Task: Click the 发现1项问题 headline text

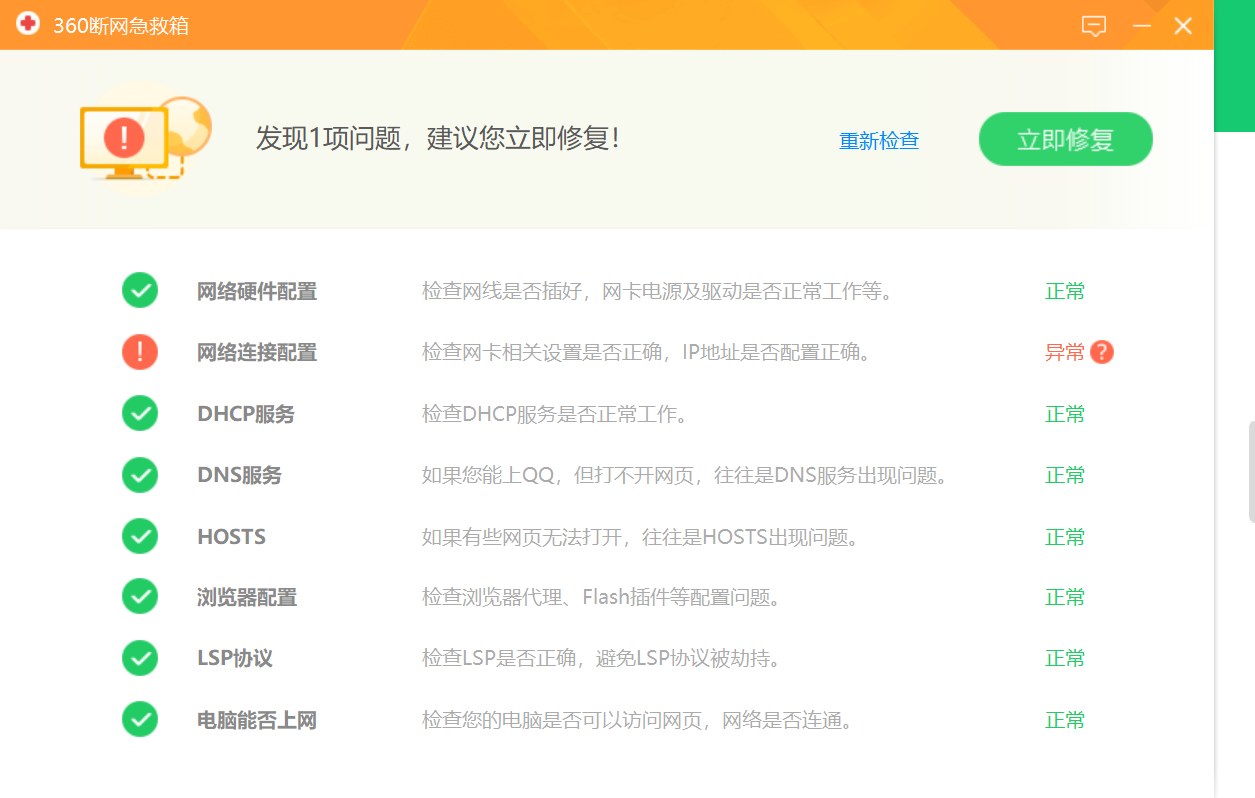Action: (437, 138)
